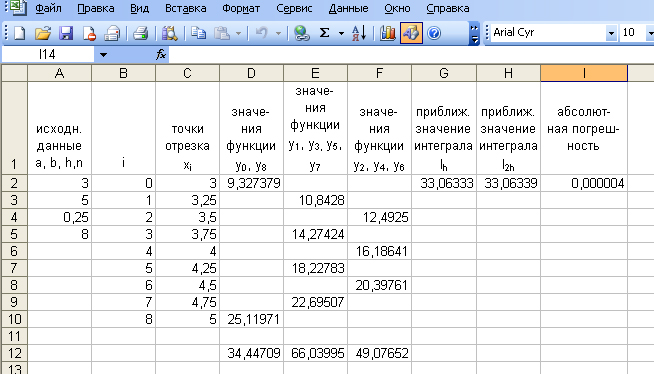Select column G header

(444, 73)
